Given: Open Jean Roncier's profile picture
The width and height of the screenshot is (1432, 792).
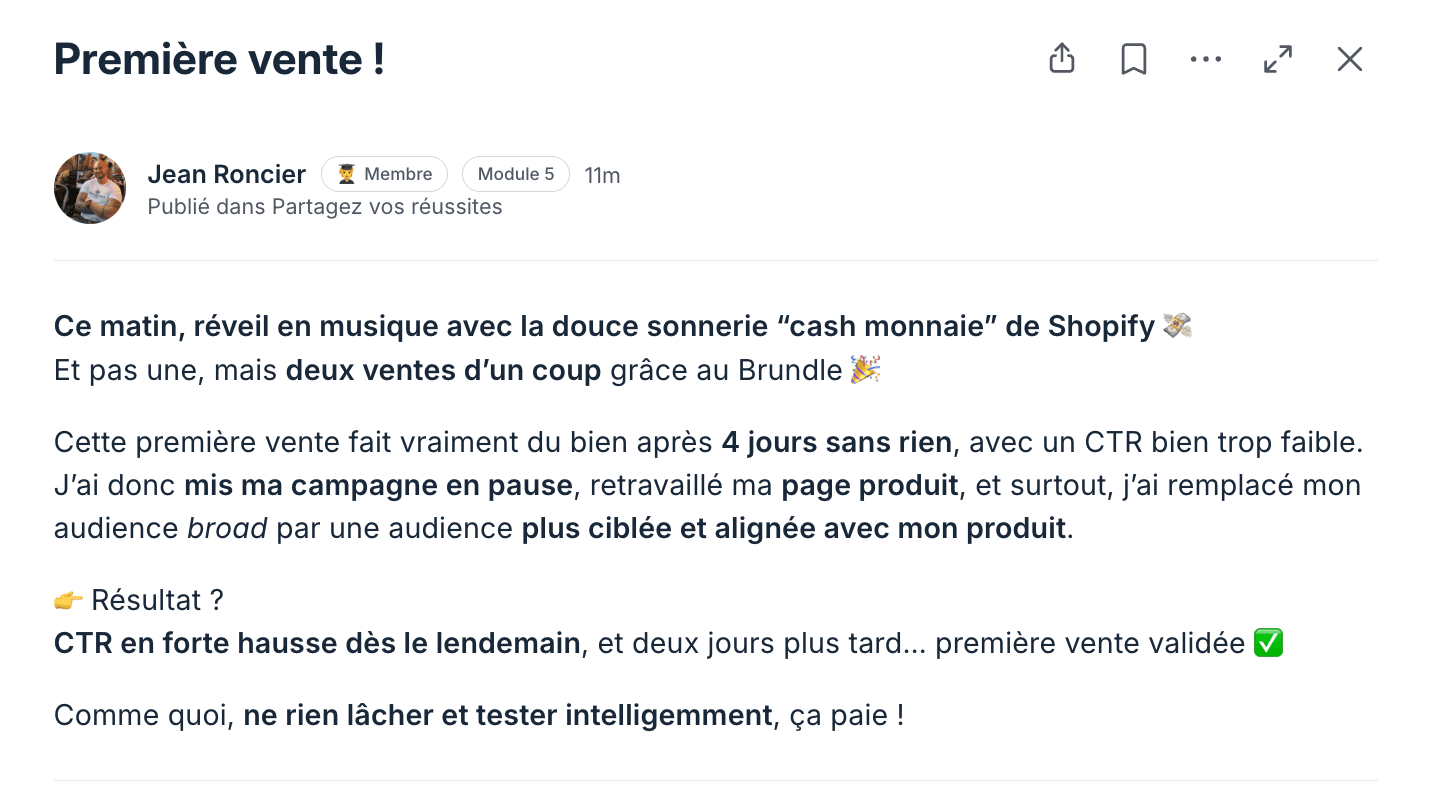Looking at the screenshot, I should tap(90, 188).
